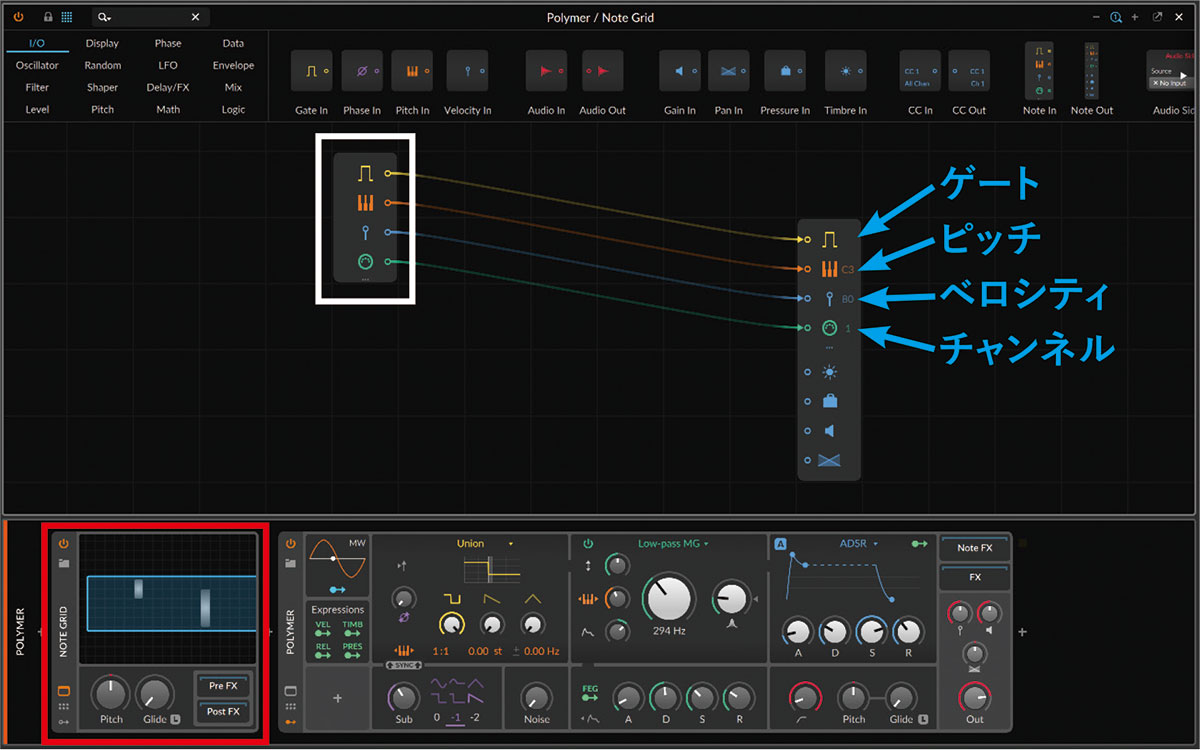Add the Gain In module
Viewport: 1200px width, 750px height.
pyautogui.click(x=679, y=71)
